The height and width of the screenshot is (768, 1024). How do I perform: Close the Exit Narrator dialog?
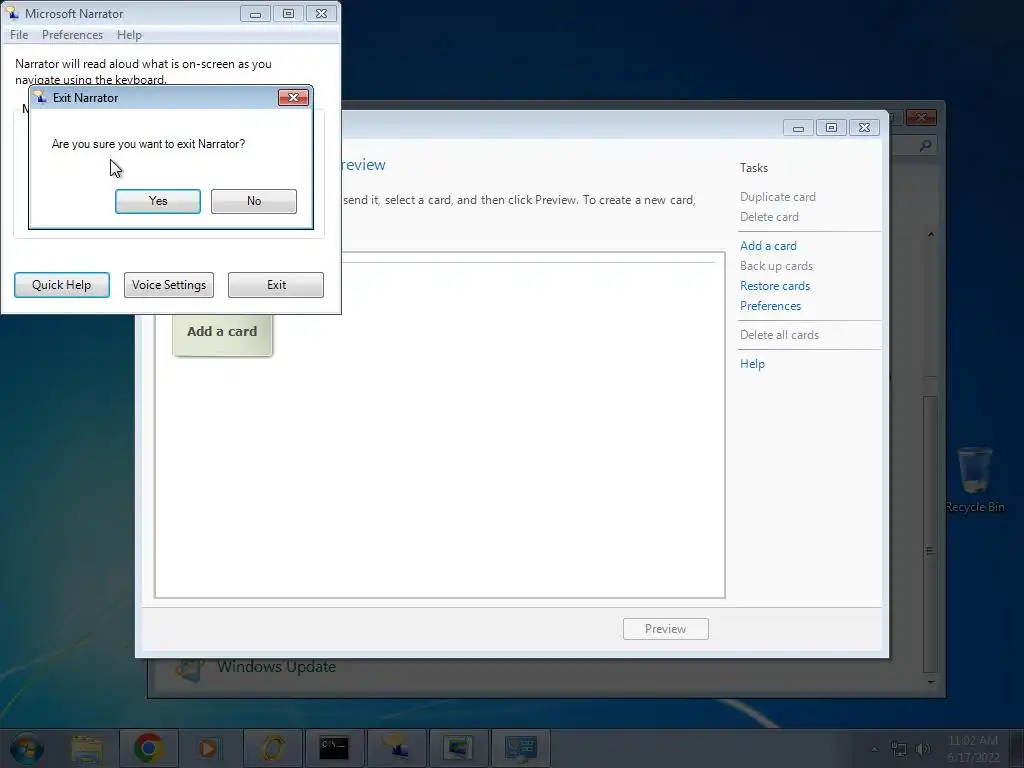293,97
